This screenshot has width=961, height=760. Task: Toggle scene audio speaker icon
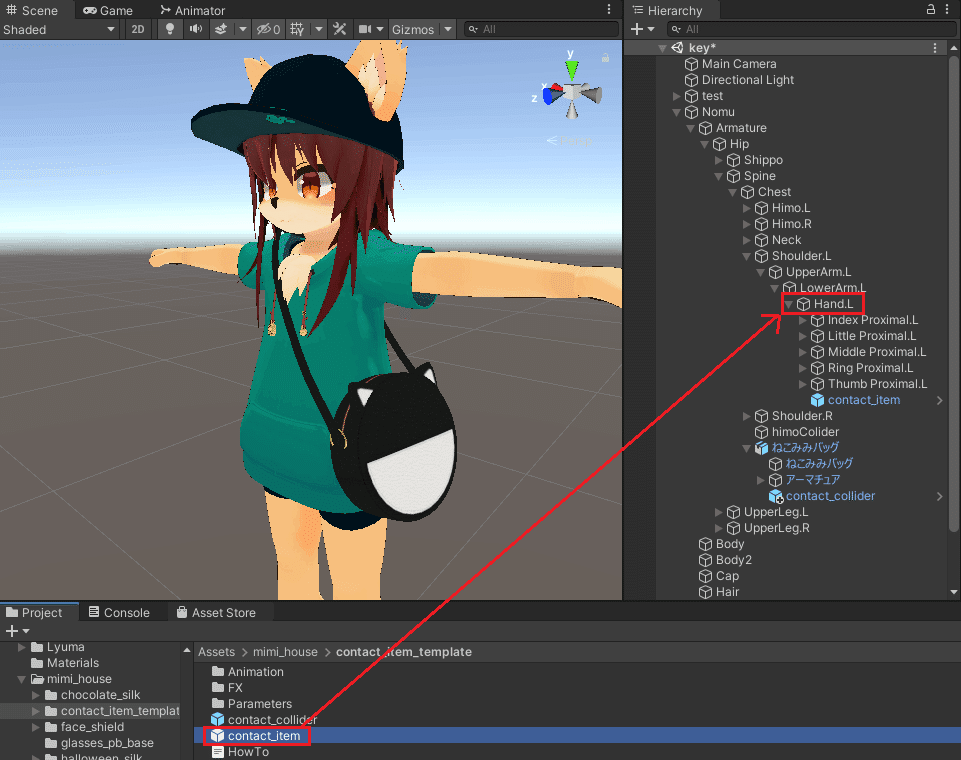pyautogui.click(x=196, y=29)
